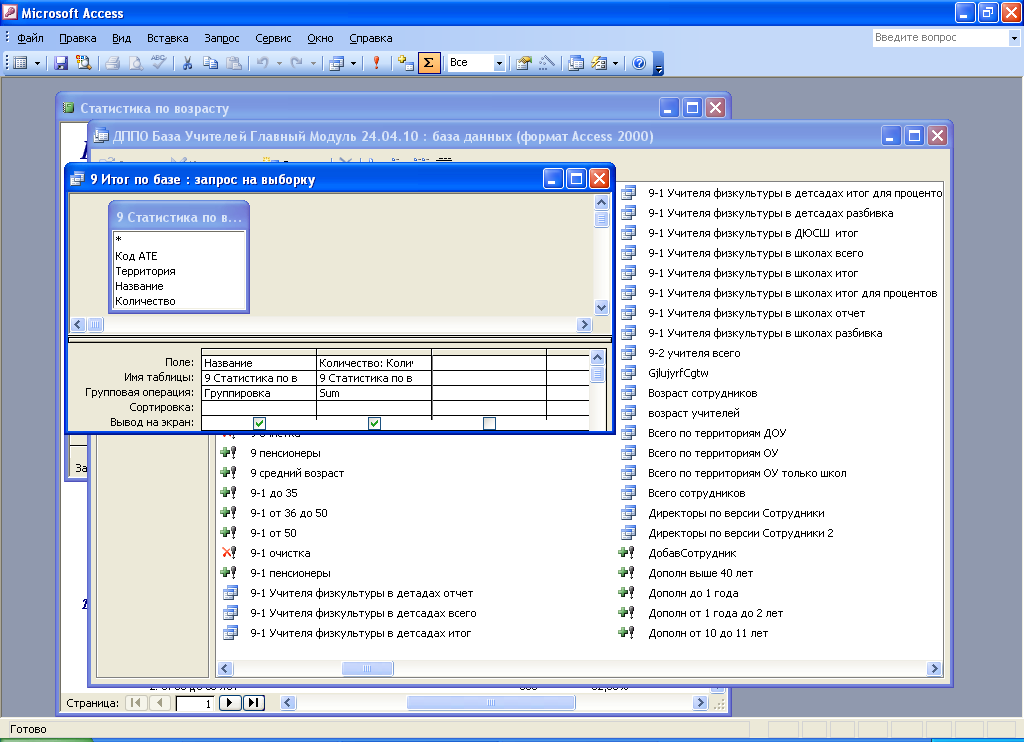This screenshot has height=742, width=1024.
Task: Click the Help question mark icon
Action: [x=639, y=63]
